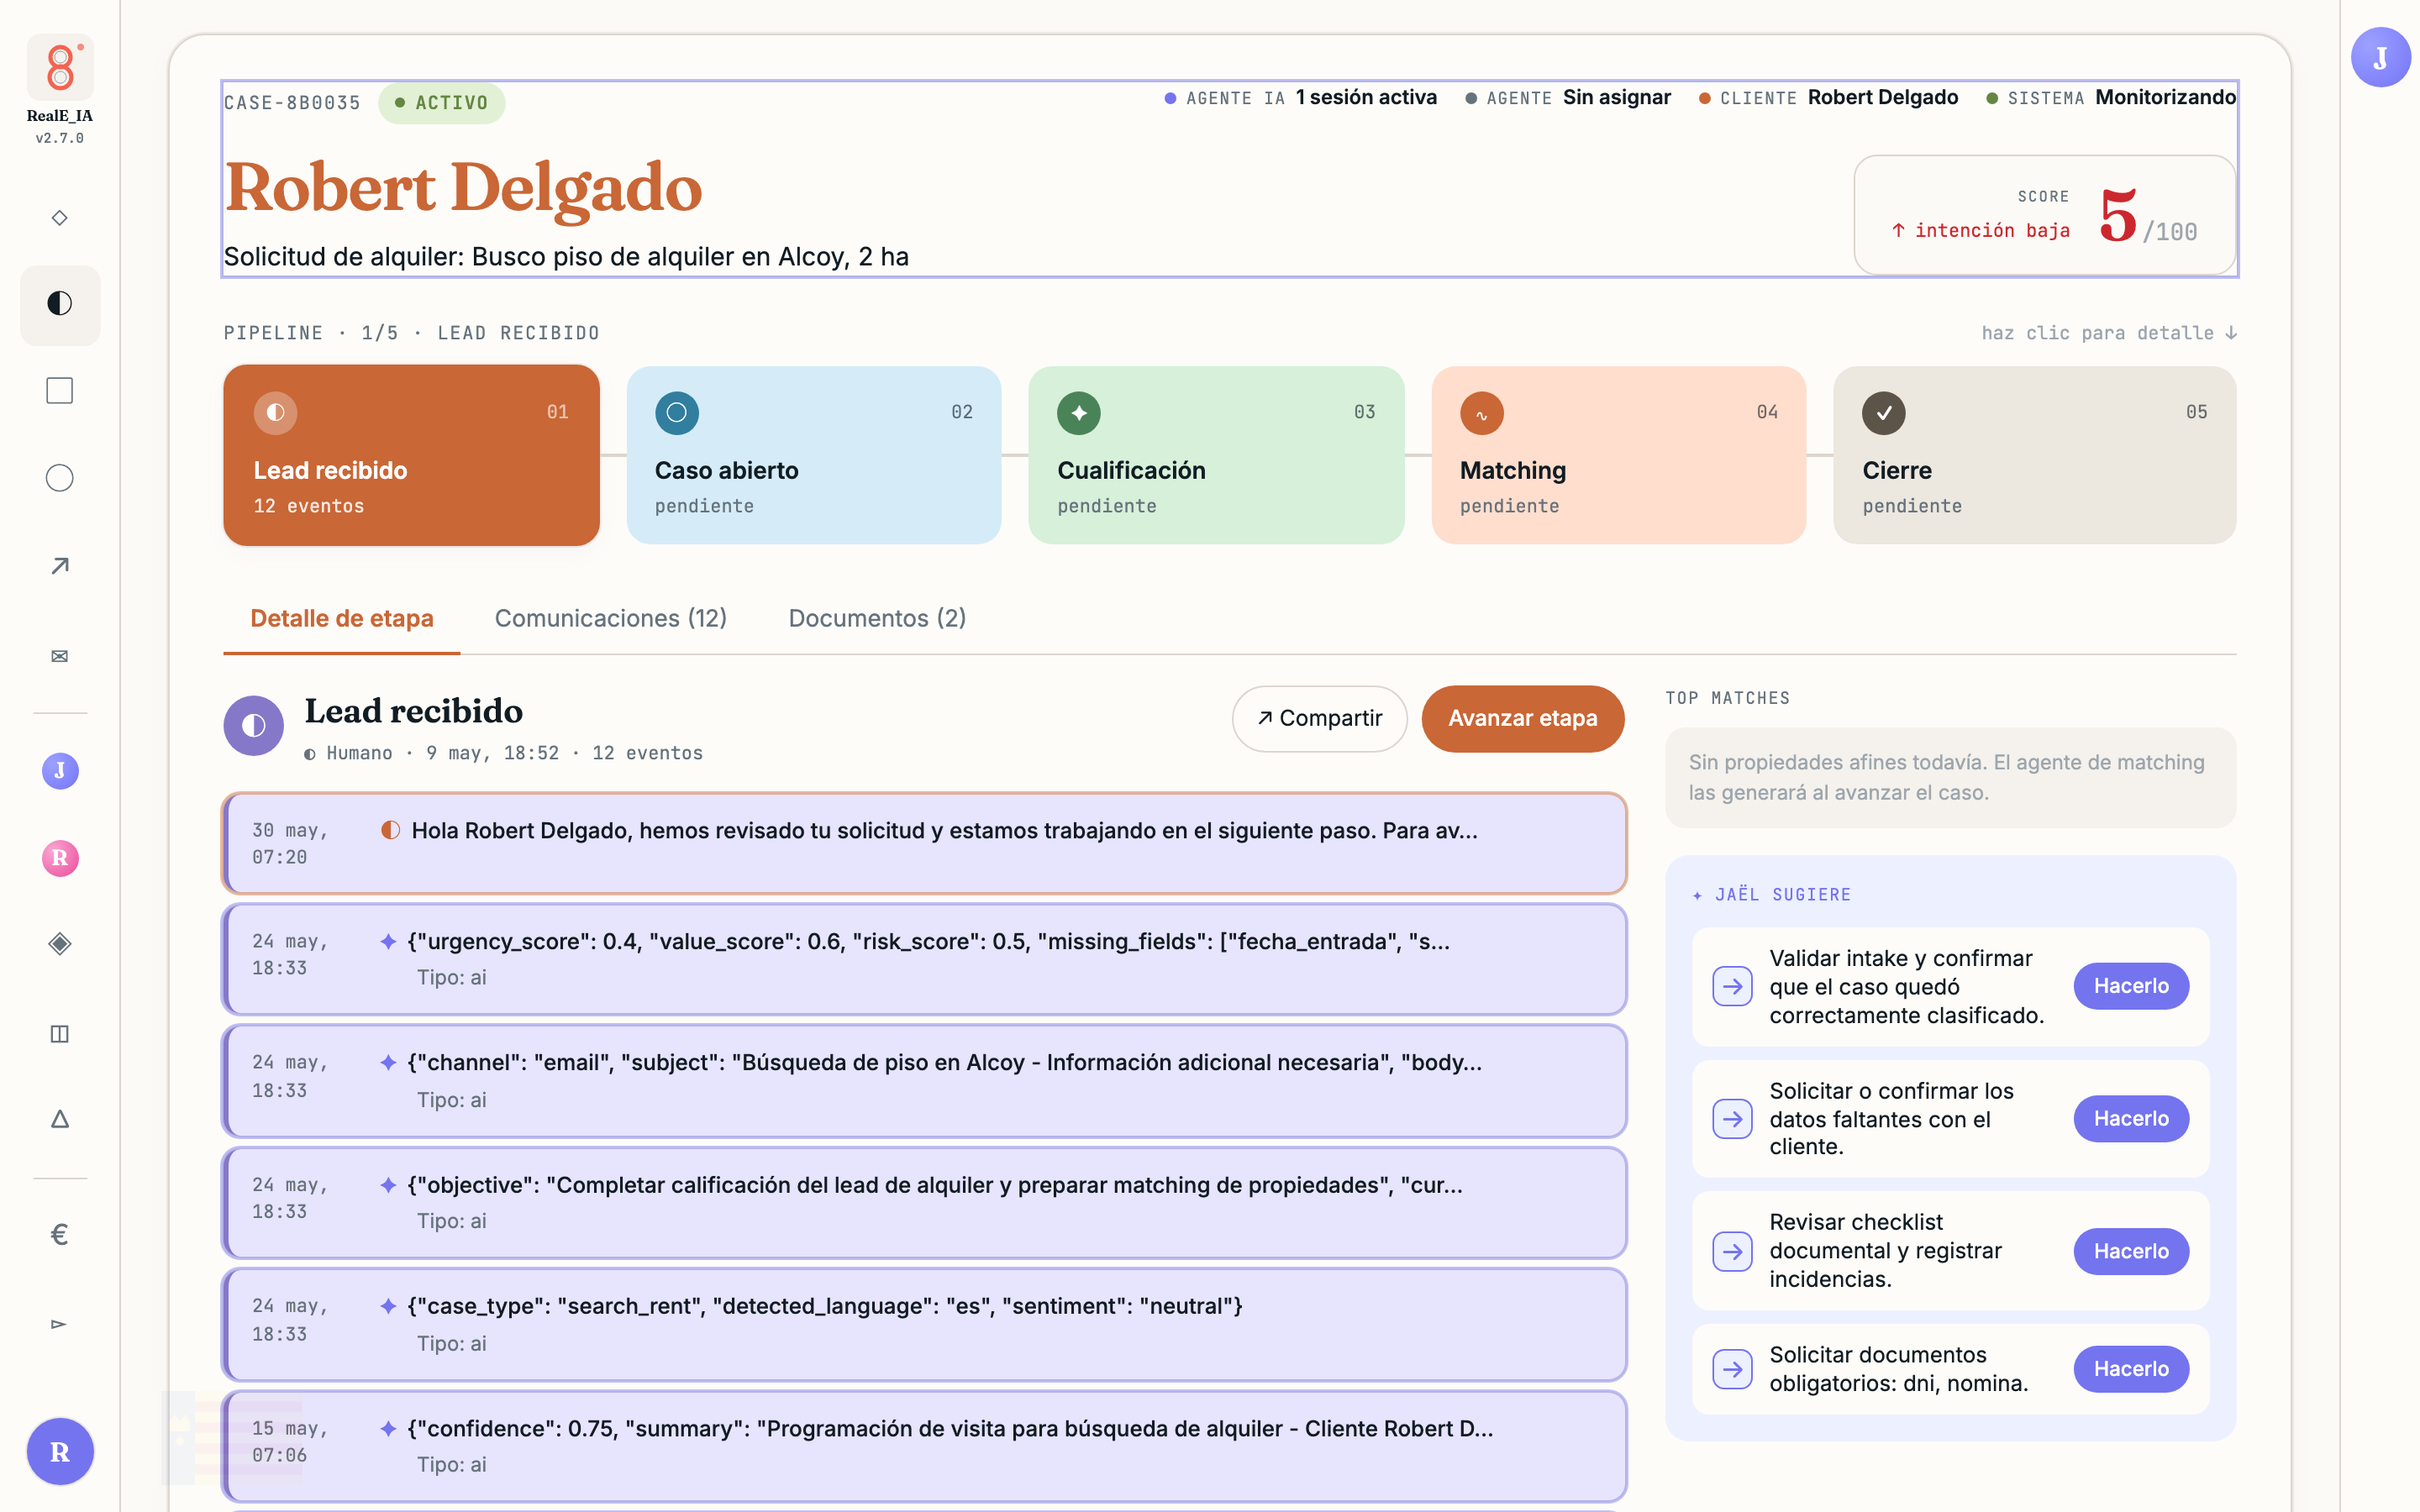This screenshot has width=2420, height=1512.
Task: Switch to the Comunicaciones (12) tab
Action: [610, 618]
